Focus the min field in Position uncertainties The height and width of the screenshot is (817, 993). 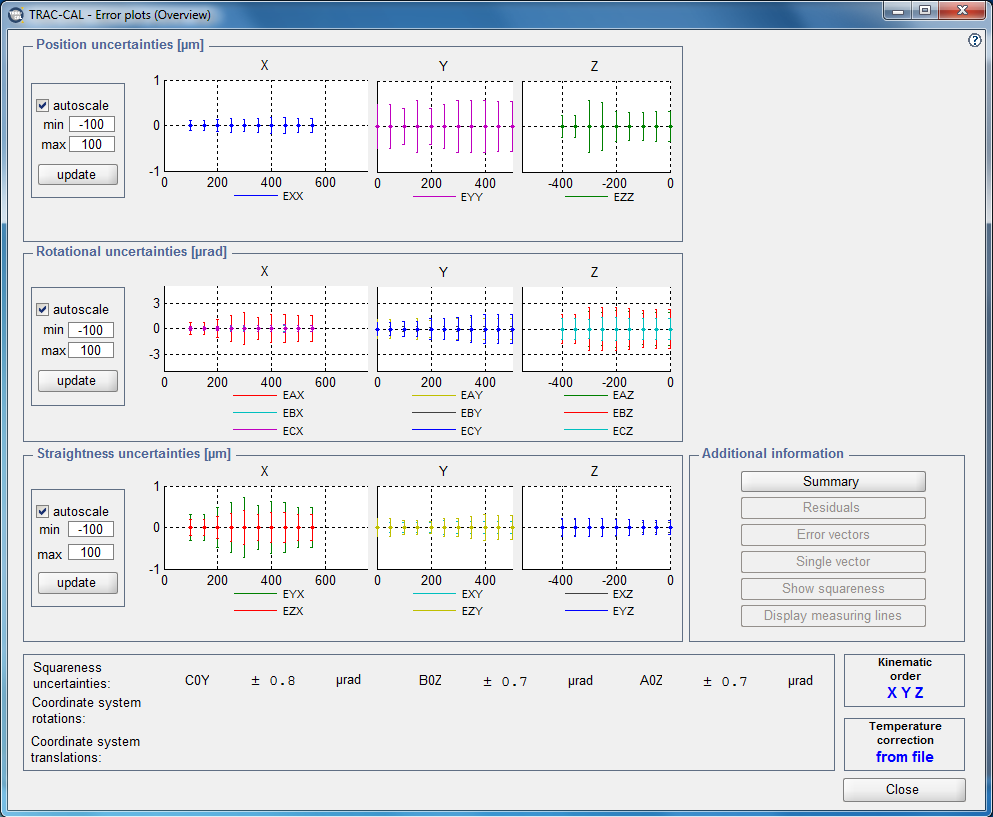coord(92,124)
